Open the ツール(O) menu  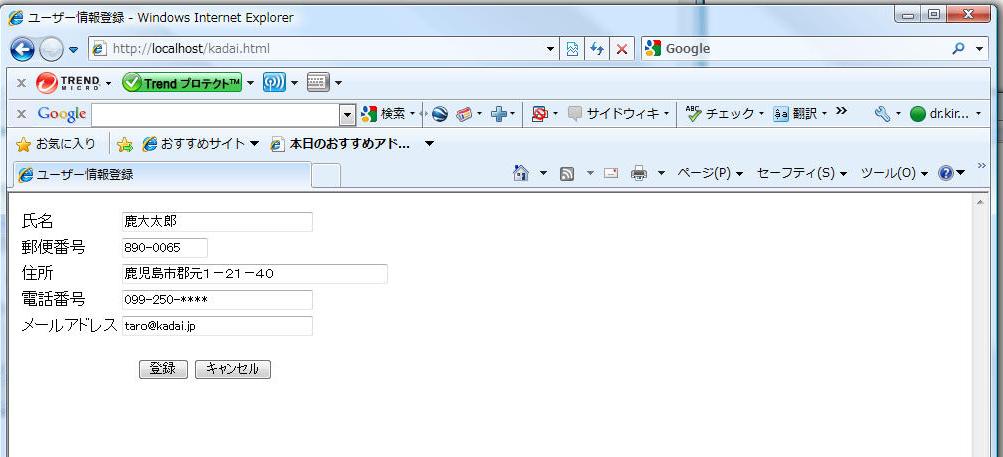pos(893,174)
